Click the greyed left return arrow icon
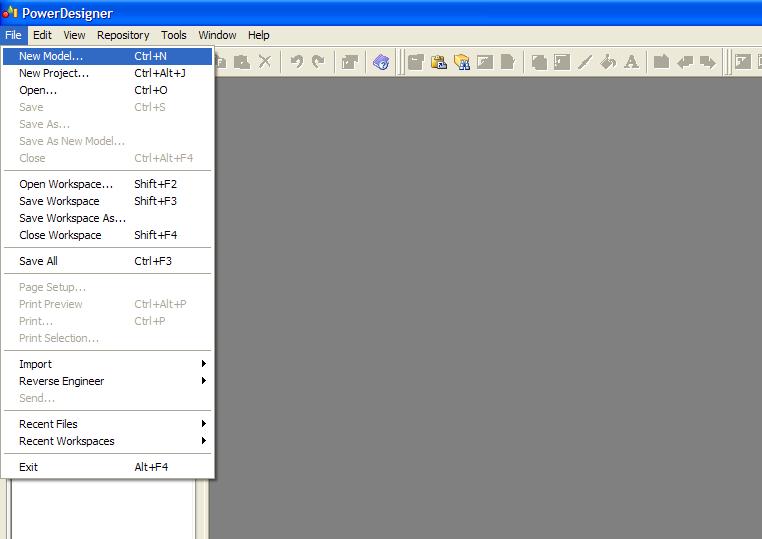Screen dimensions: 762x539 [685, 62]
